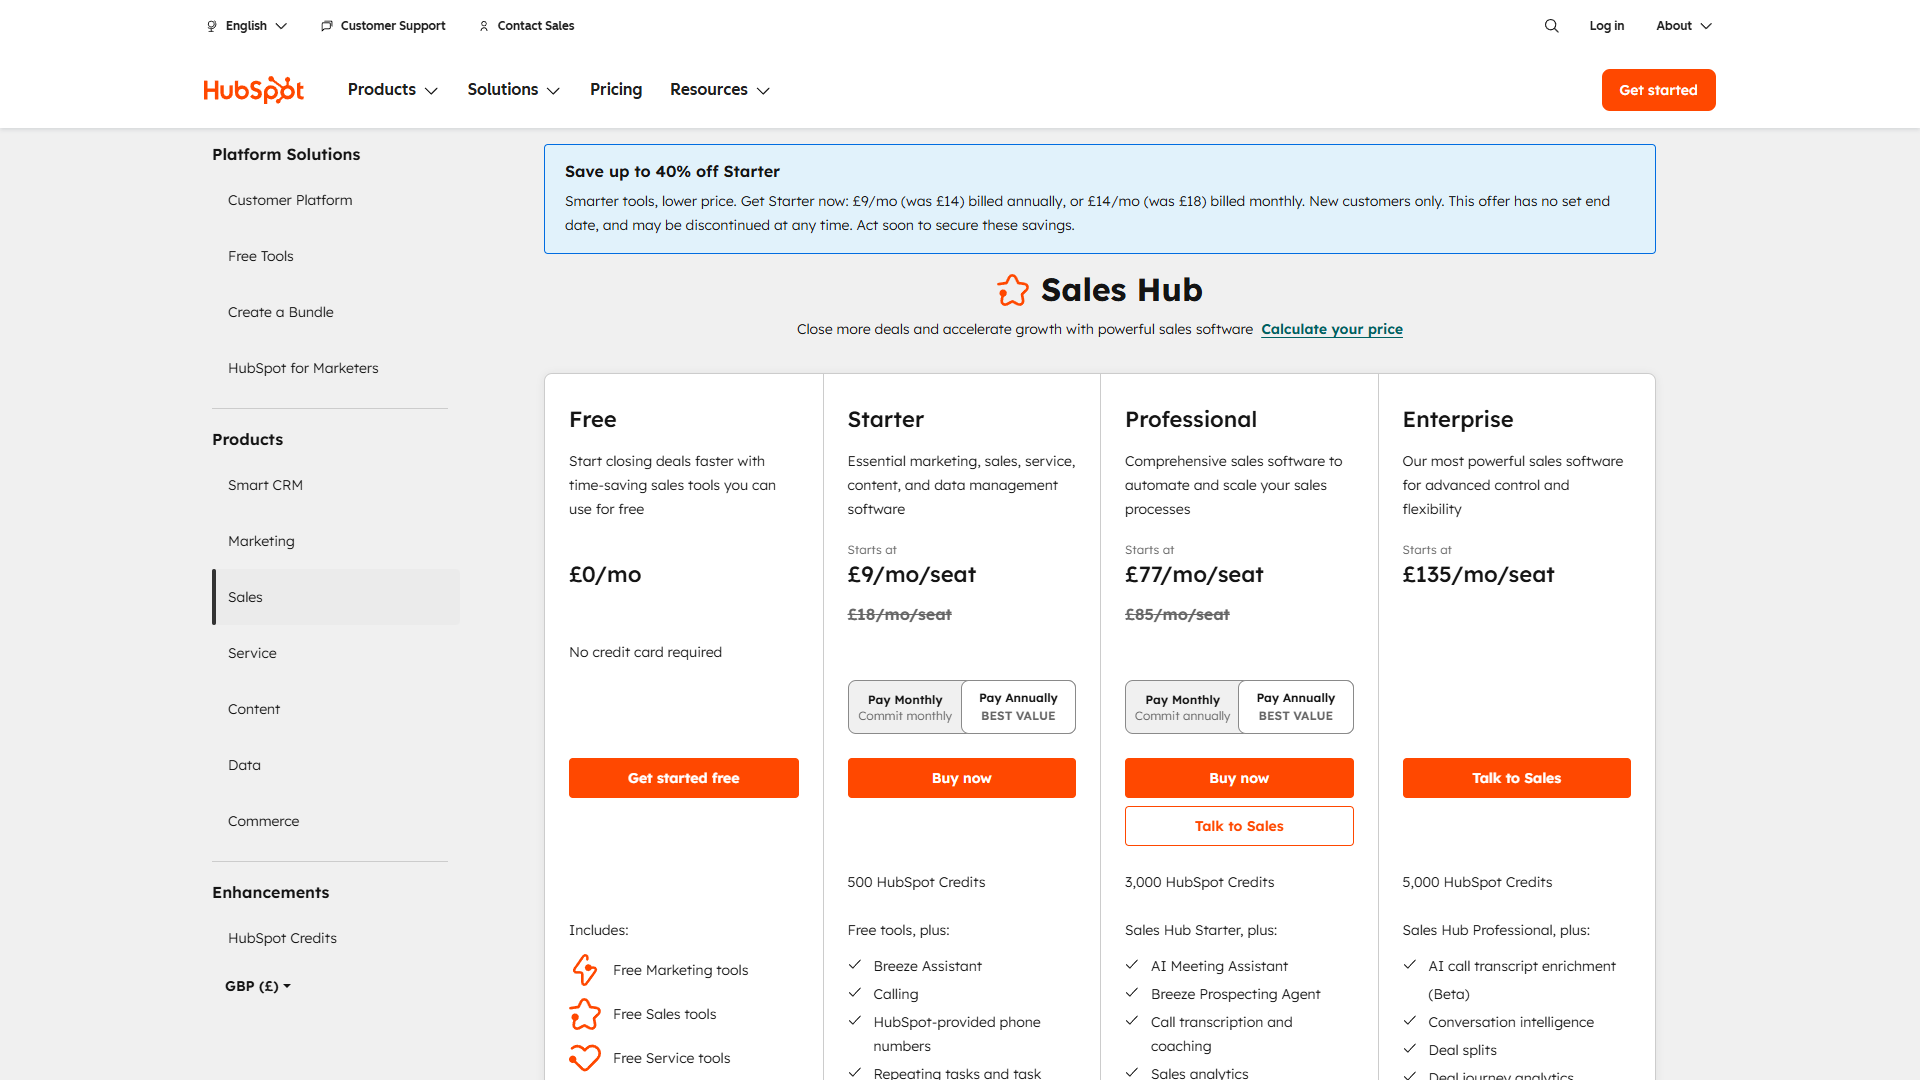Image resolution: width=1920 pixels, height=1080 pixels.
Task: Click the HubSpot logo
Action: [253, 90]
